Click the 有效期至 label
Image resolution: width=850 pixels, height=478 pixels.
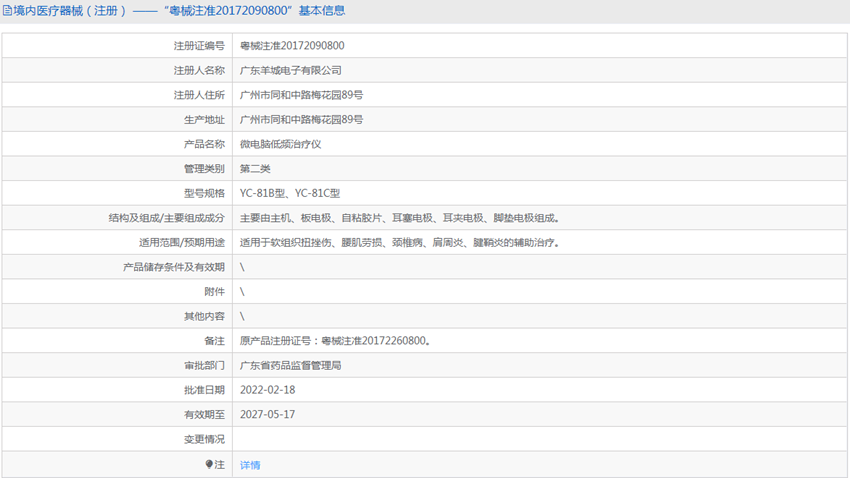(204, 415)
